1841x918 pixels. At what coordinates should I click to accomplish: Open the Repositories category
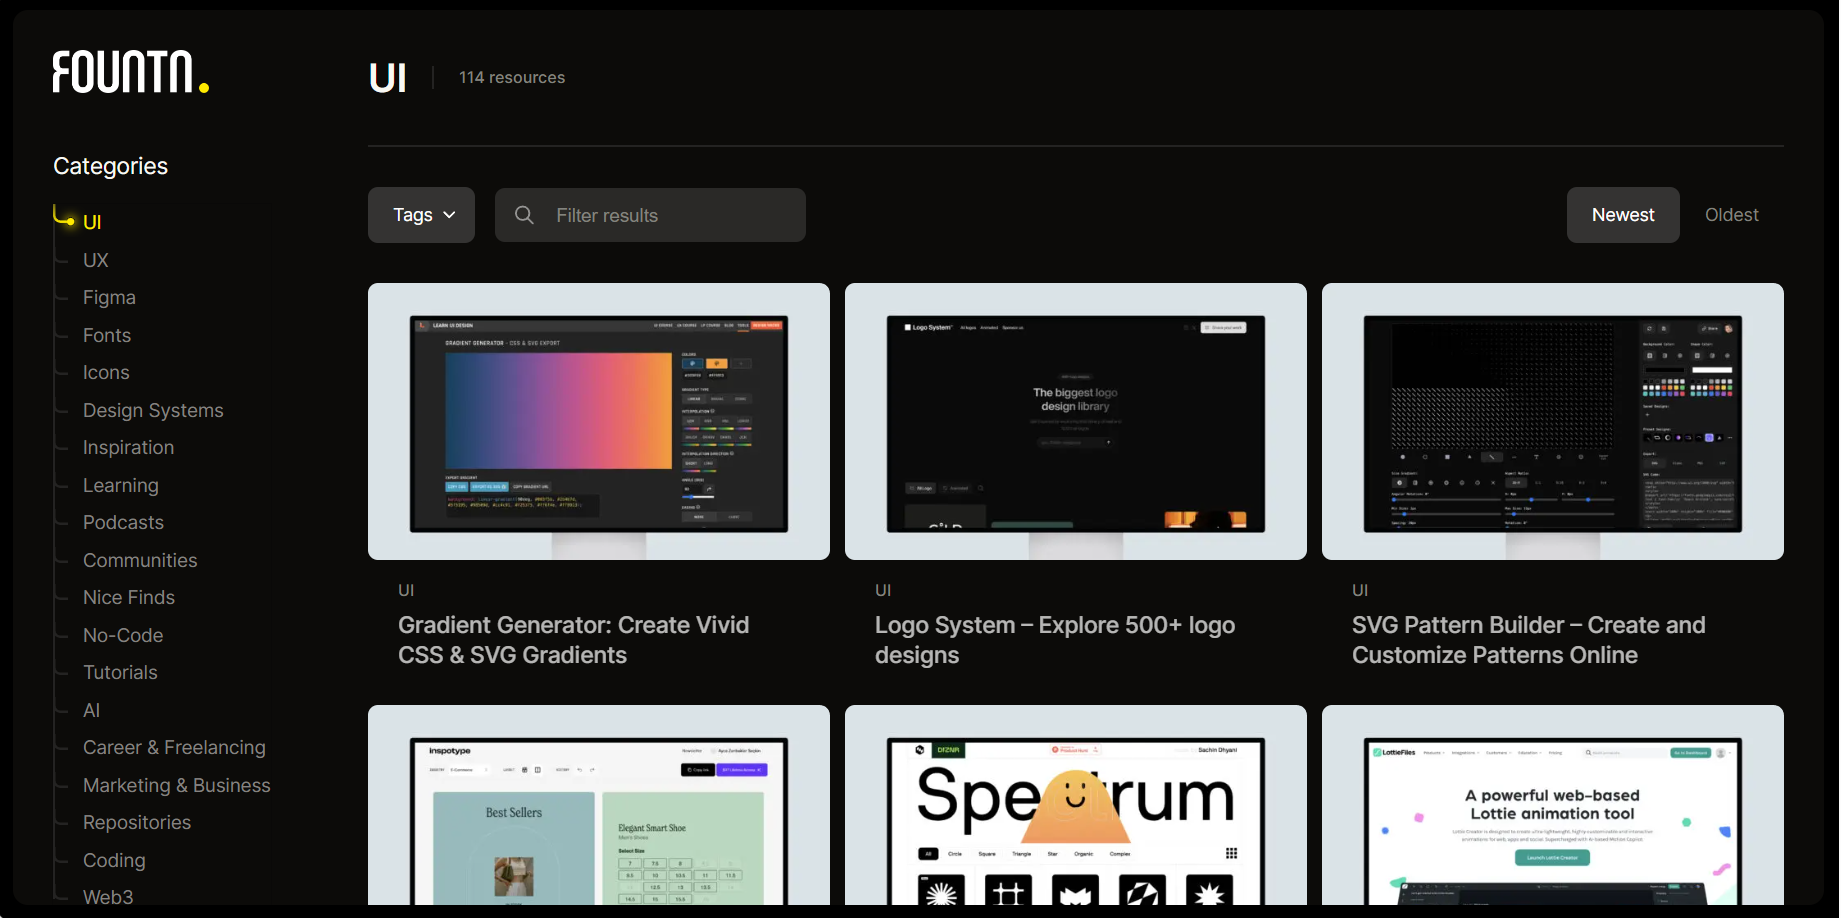point(137,822)
